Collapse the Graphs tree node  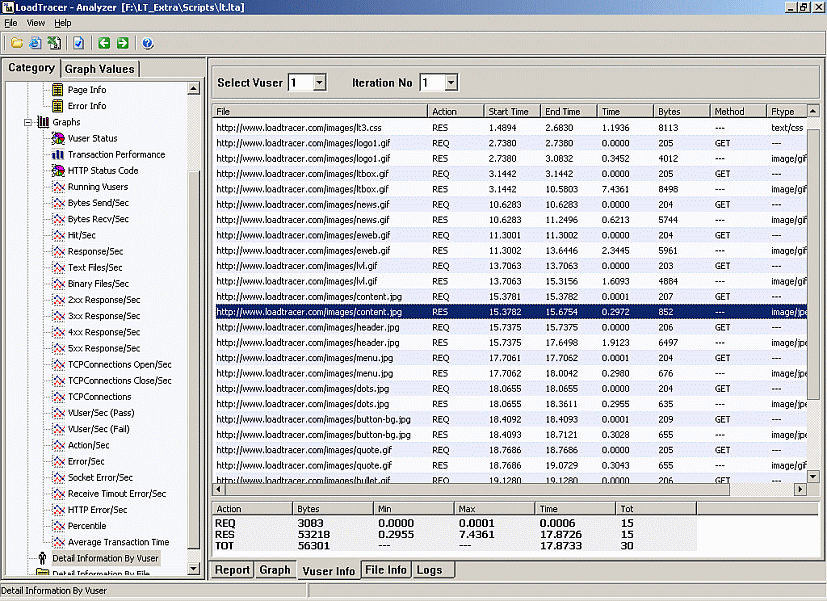click(27, 122)
